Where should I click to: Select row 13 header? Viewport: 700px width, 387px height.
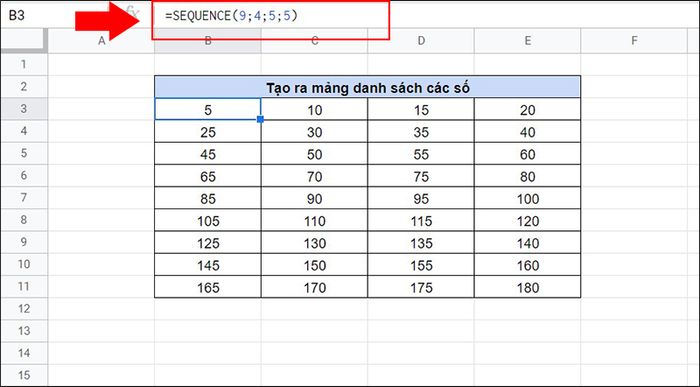click(24, 331)
